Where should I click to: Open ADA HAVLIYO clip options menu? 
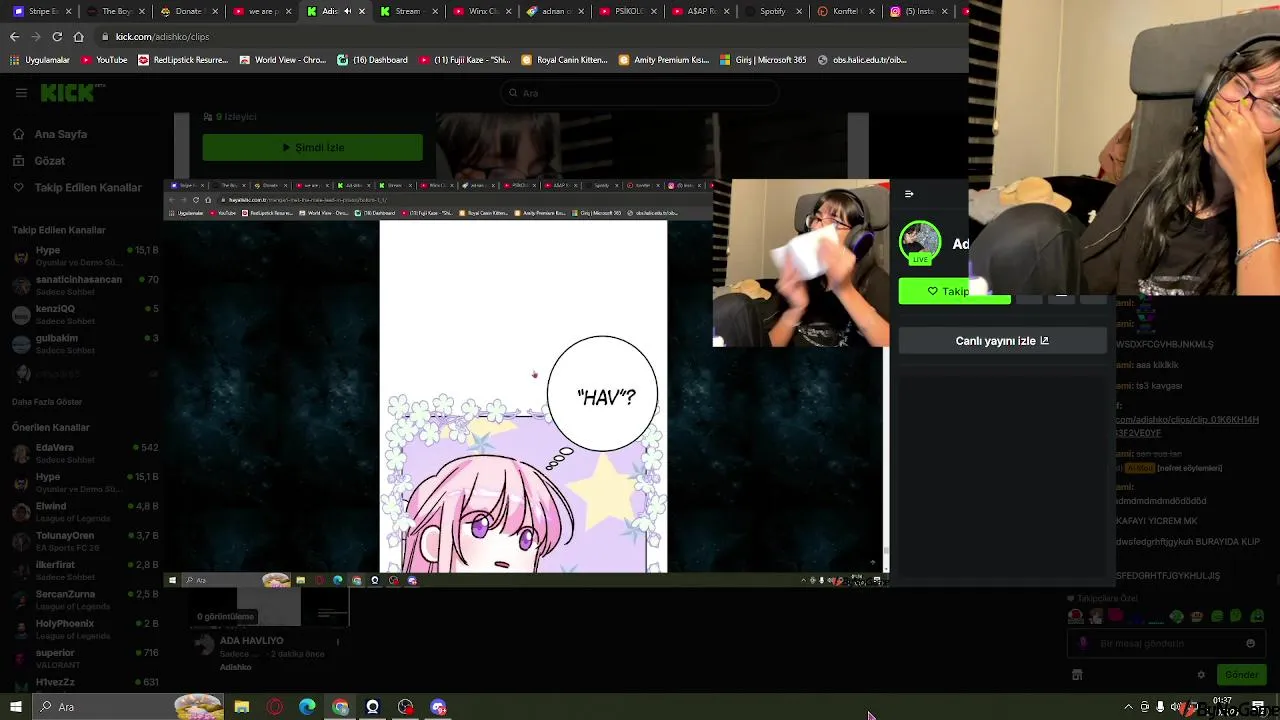(x=338, y=642)
